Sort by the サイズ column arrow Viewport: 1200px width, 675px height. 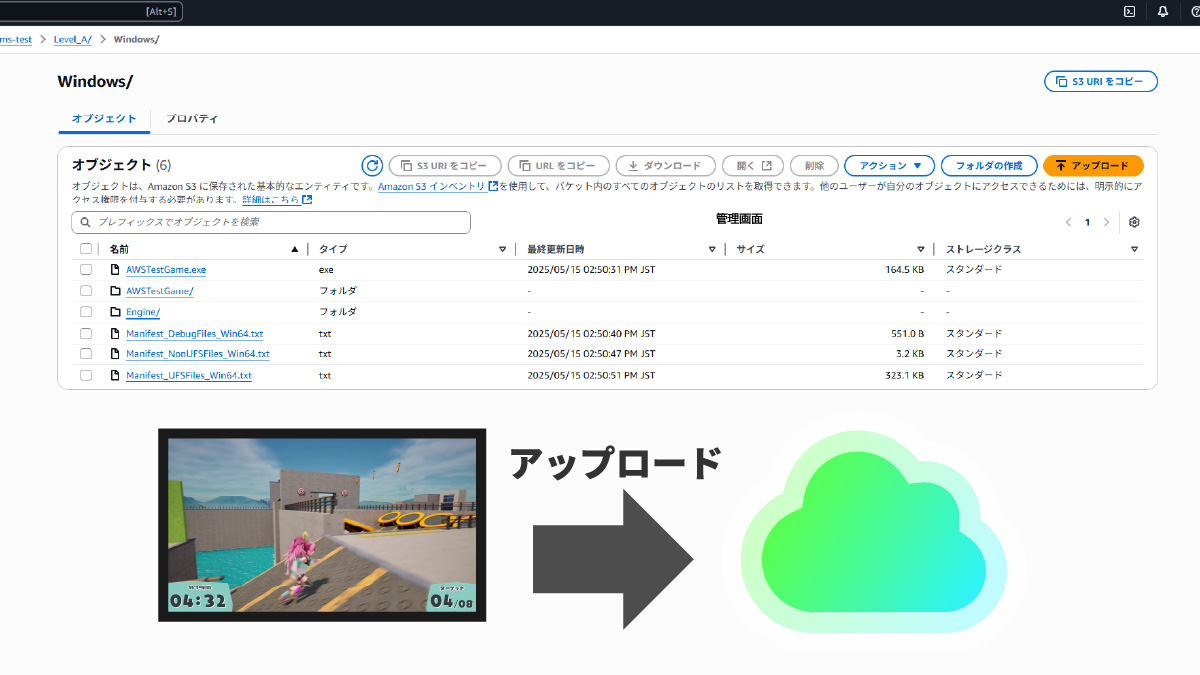(x=921, y=249)
